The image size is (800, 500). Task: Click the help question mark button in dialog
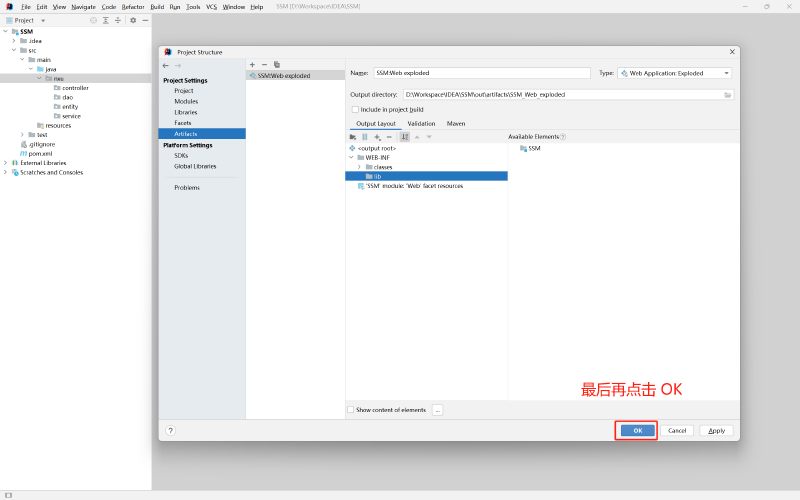point(170,431)
